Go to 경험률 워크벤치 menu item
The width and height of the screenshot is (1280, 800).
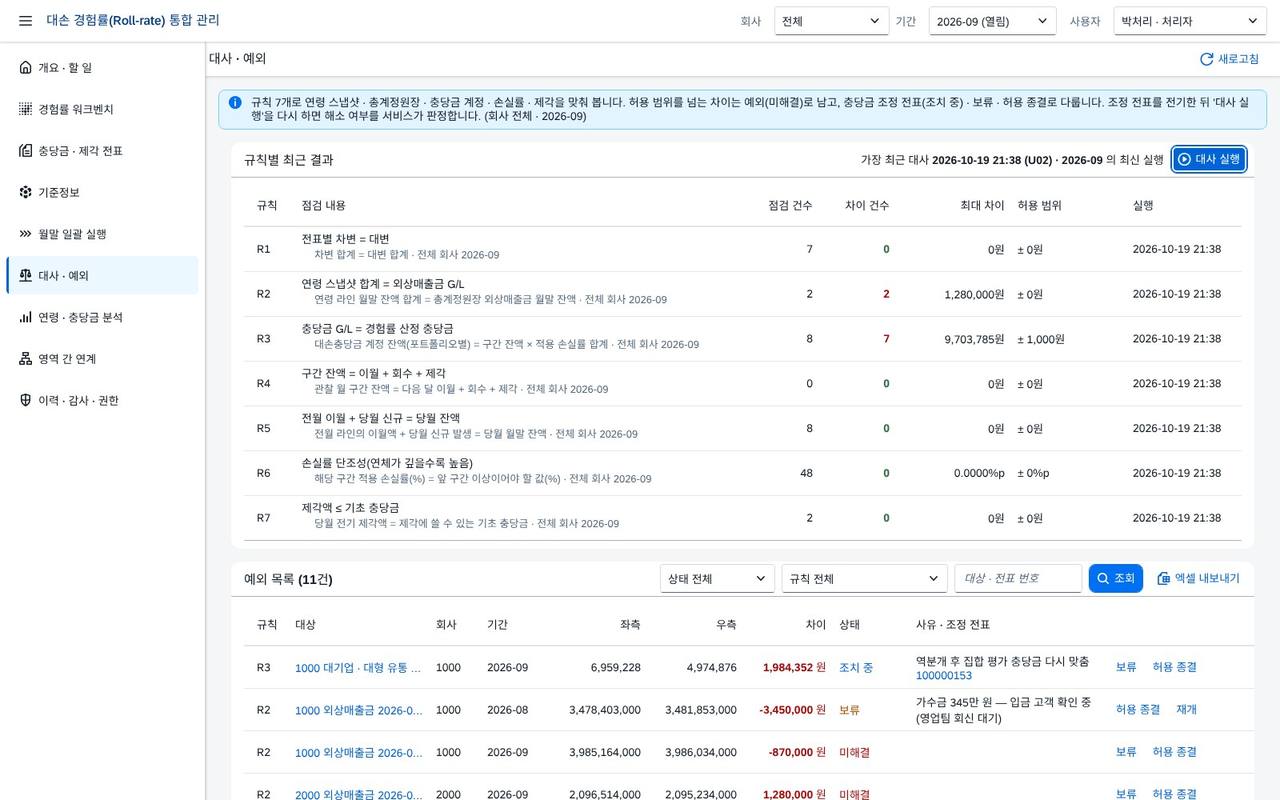(x=102, y=109)
